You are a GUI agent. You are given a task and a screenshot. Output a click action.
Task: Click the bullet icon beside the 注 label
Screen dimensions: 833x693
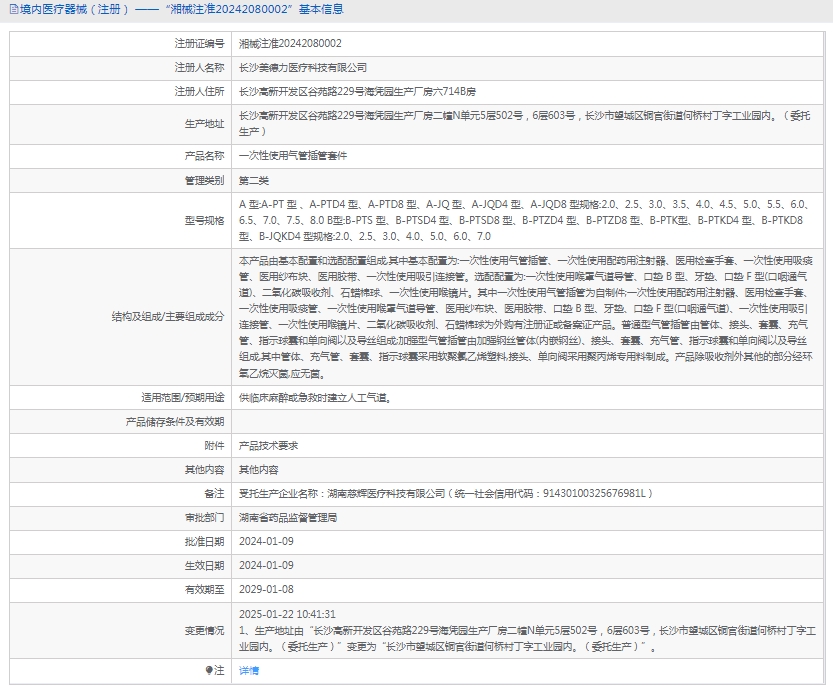click(208, 671)
